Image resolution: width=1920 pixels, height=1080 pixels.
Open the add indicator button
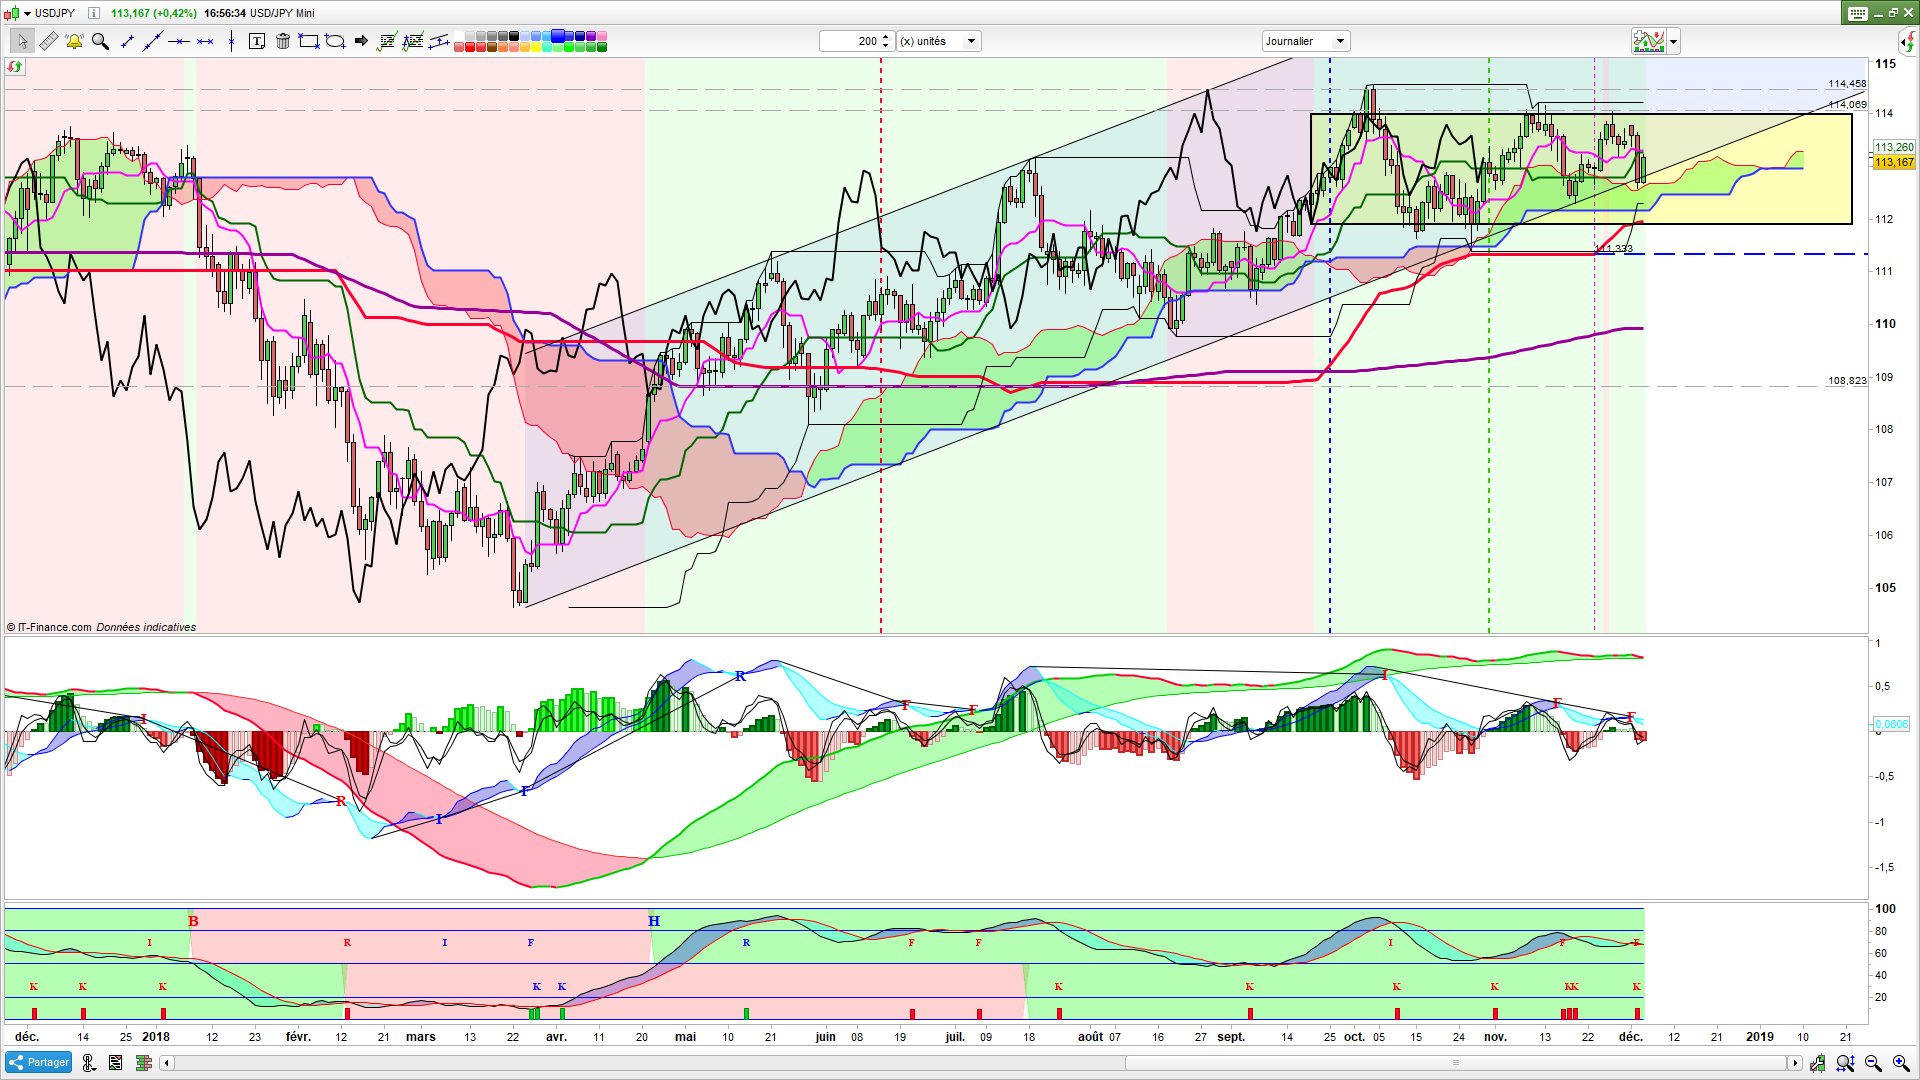1648,41
